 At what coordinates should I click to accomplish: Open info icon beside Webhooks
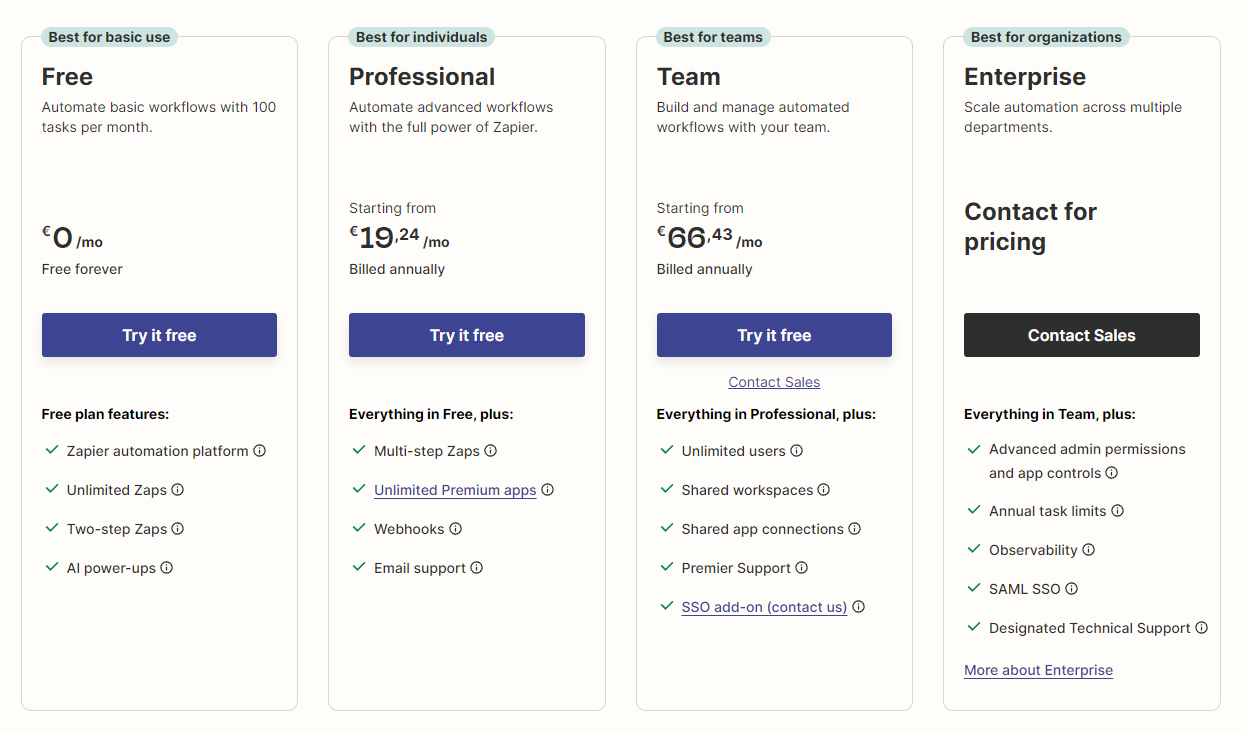click(x=456, y=529)
